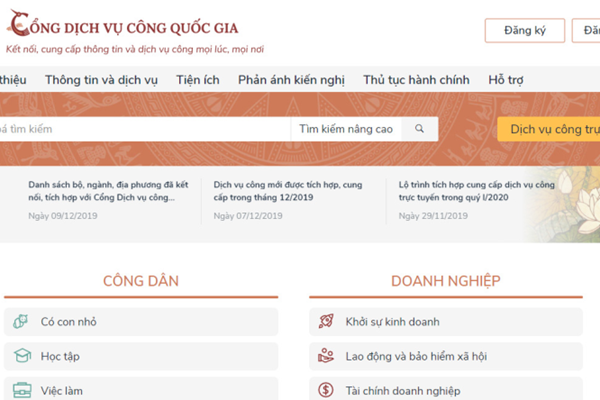600x400 pixels.
Task: Open news Dịch vụ công mới được tích hợp
Action: pos(288,191)
